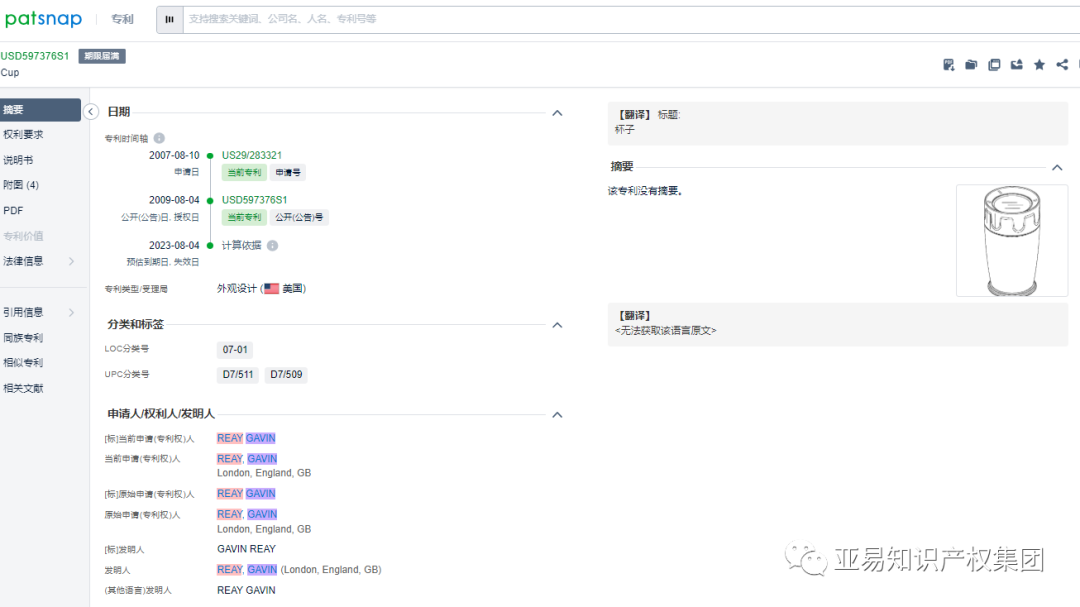Click the D7/511 UPC classification tag
This screenshot has width=1080, height=607.
pos(238,375)
